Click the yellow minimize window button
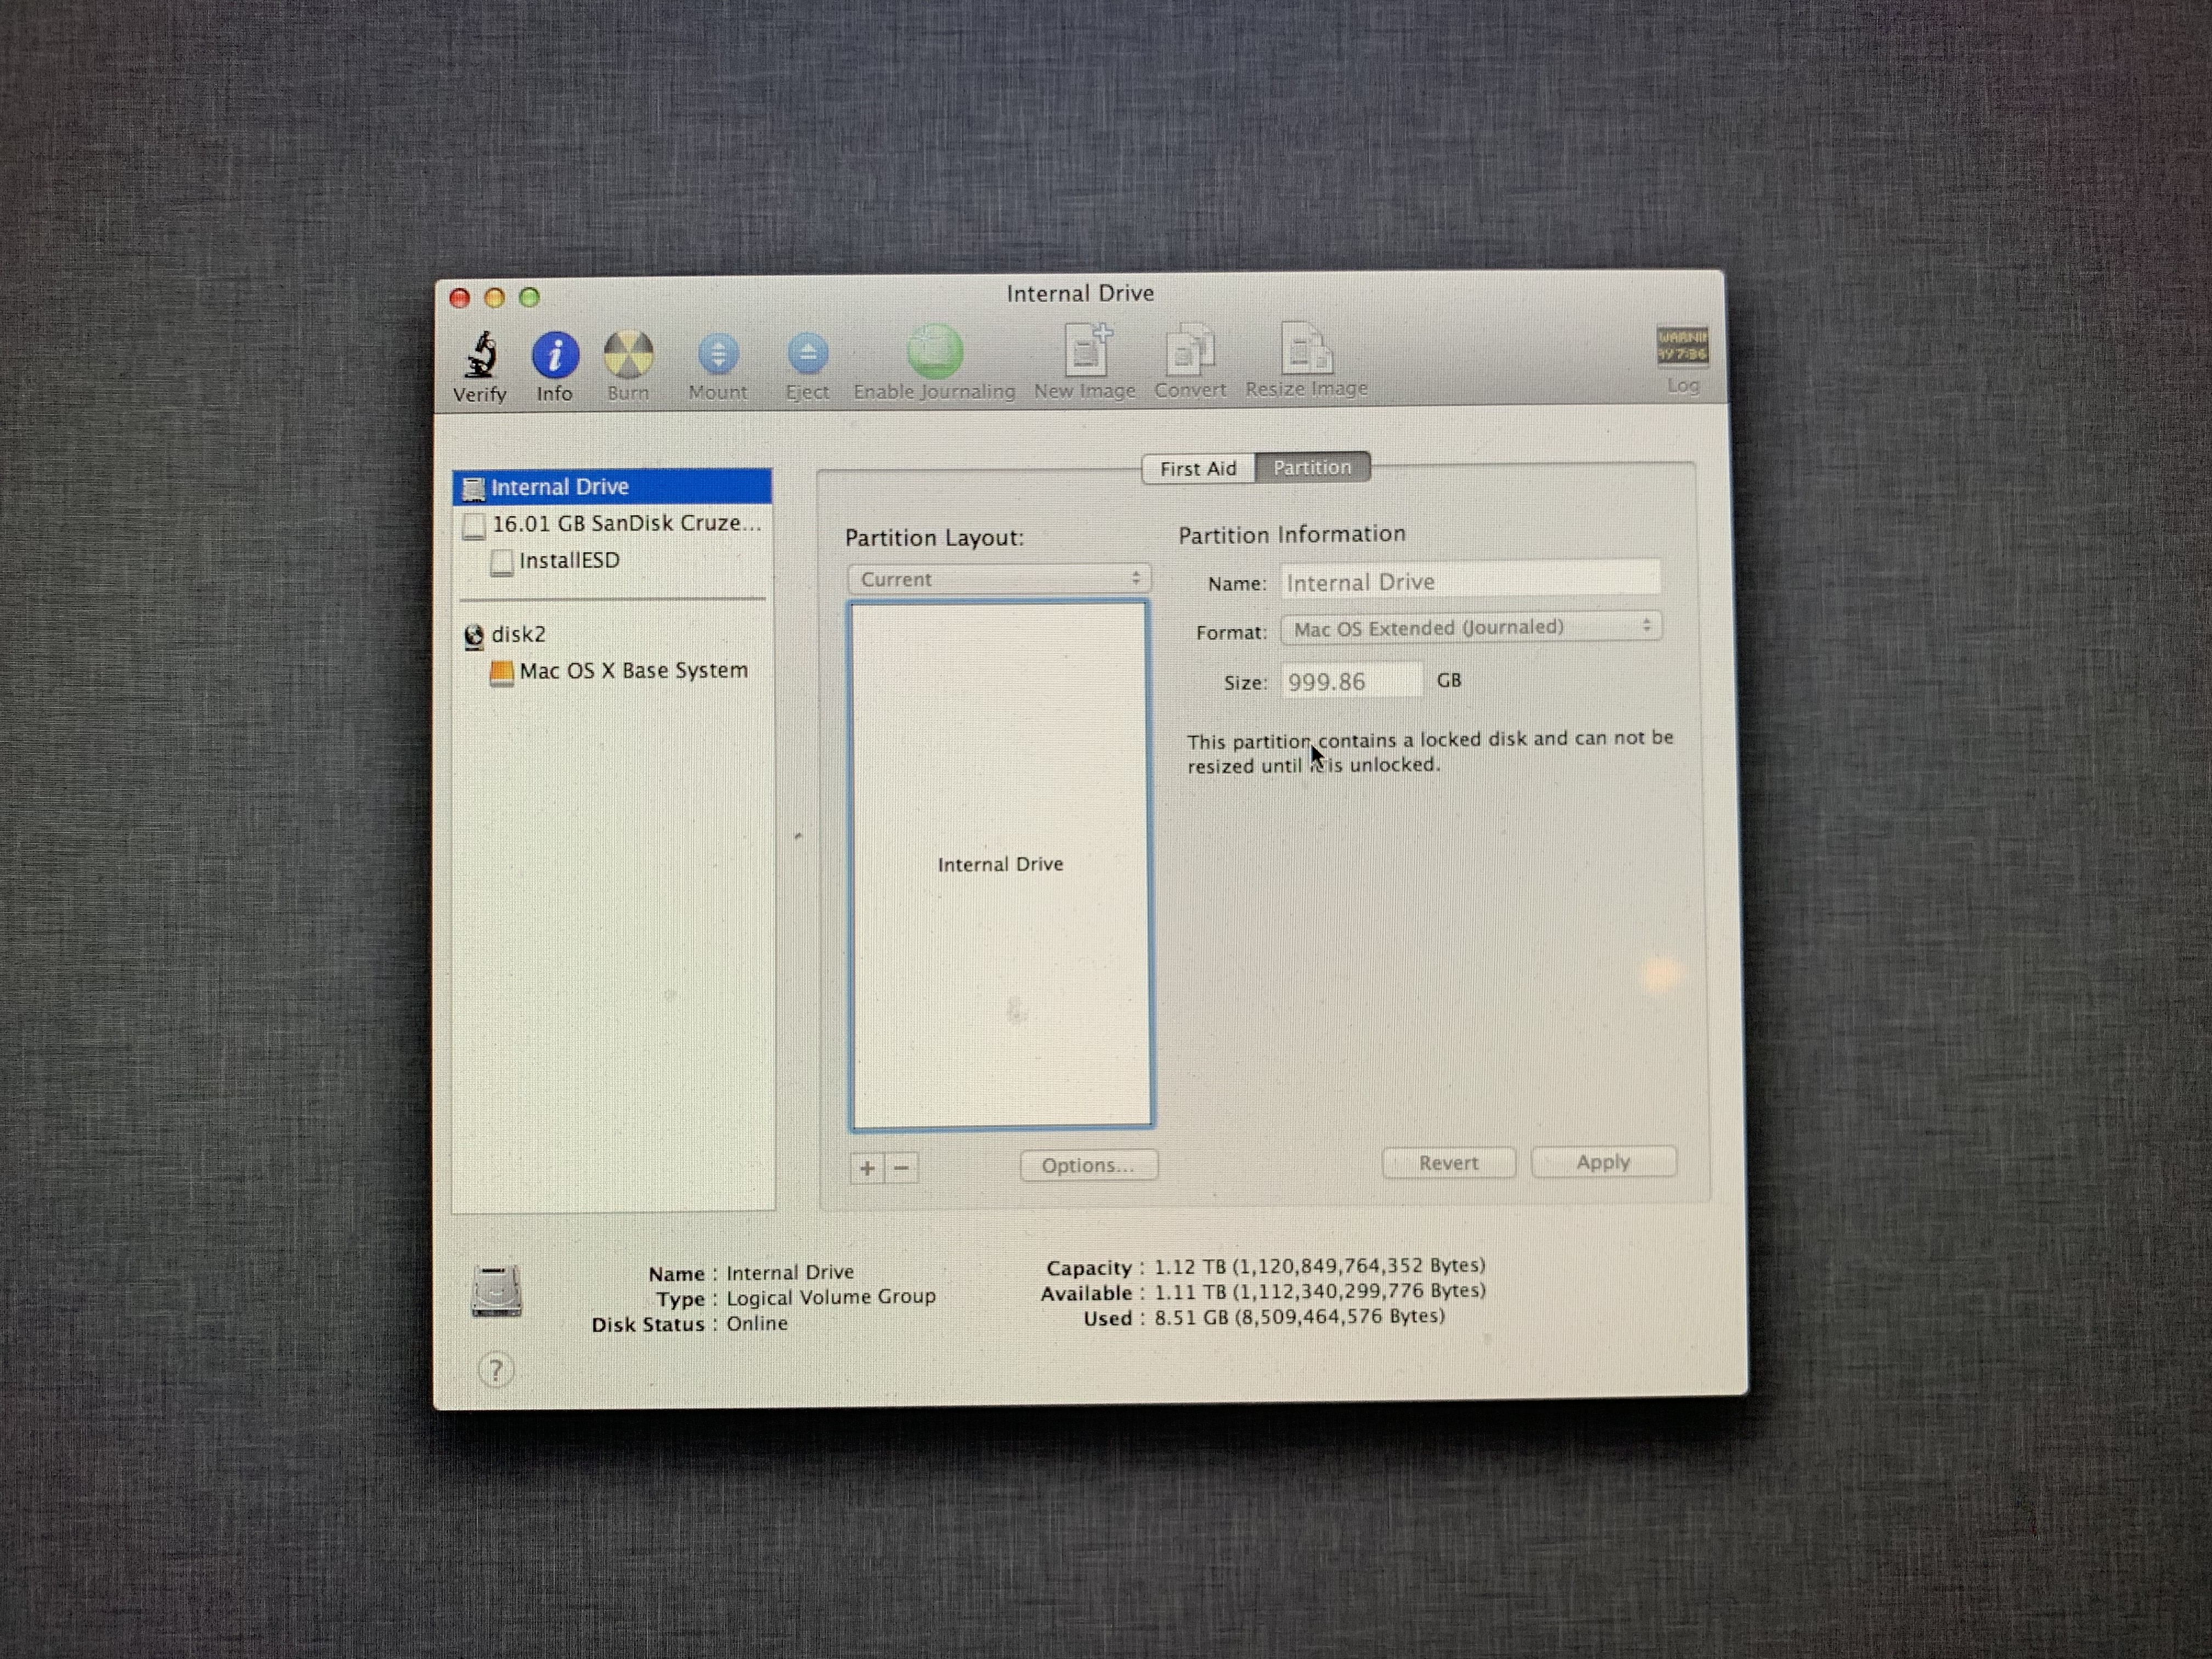2212x1659 pixels. (x=495, y=297)
